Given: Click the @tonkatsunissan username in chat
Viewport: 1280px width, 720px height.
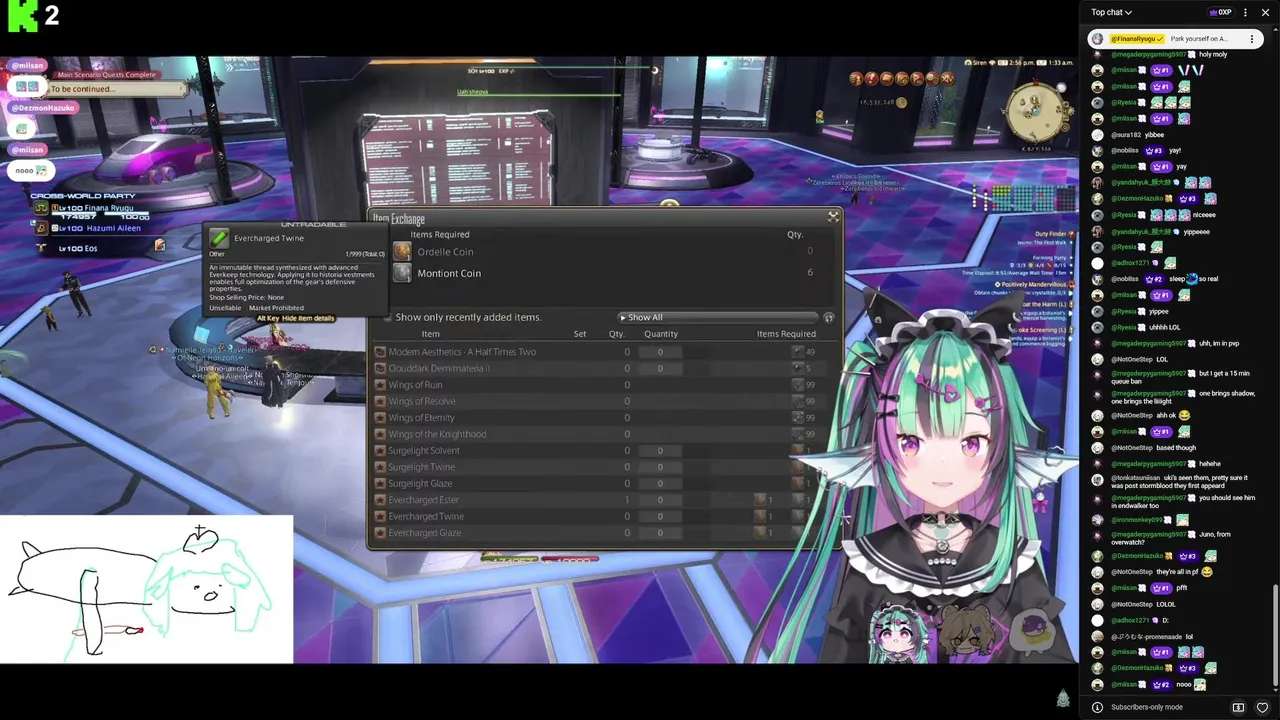Looking at the screenshot, I should (1136, 478).
